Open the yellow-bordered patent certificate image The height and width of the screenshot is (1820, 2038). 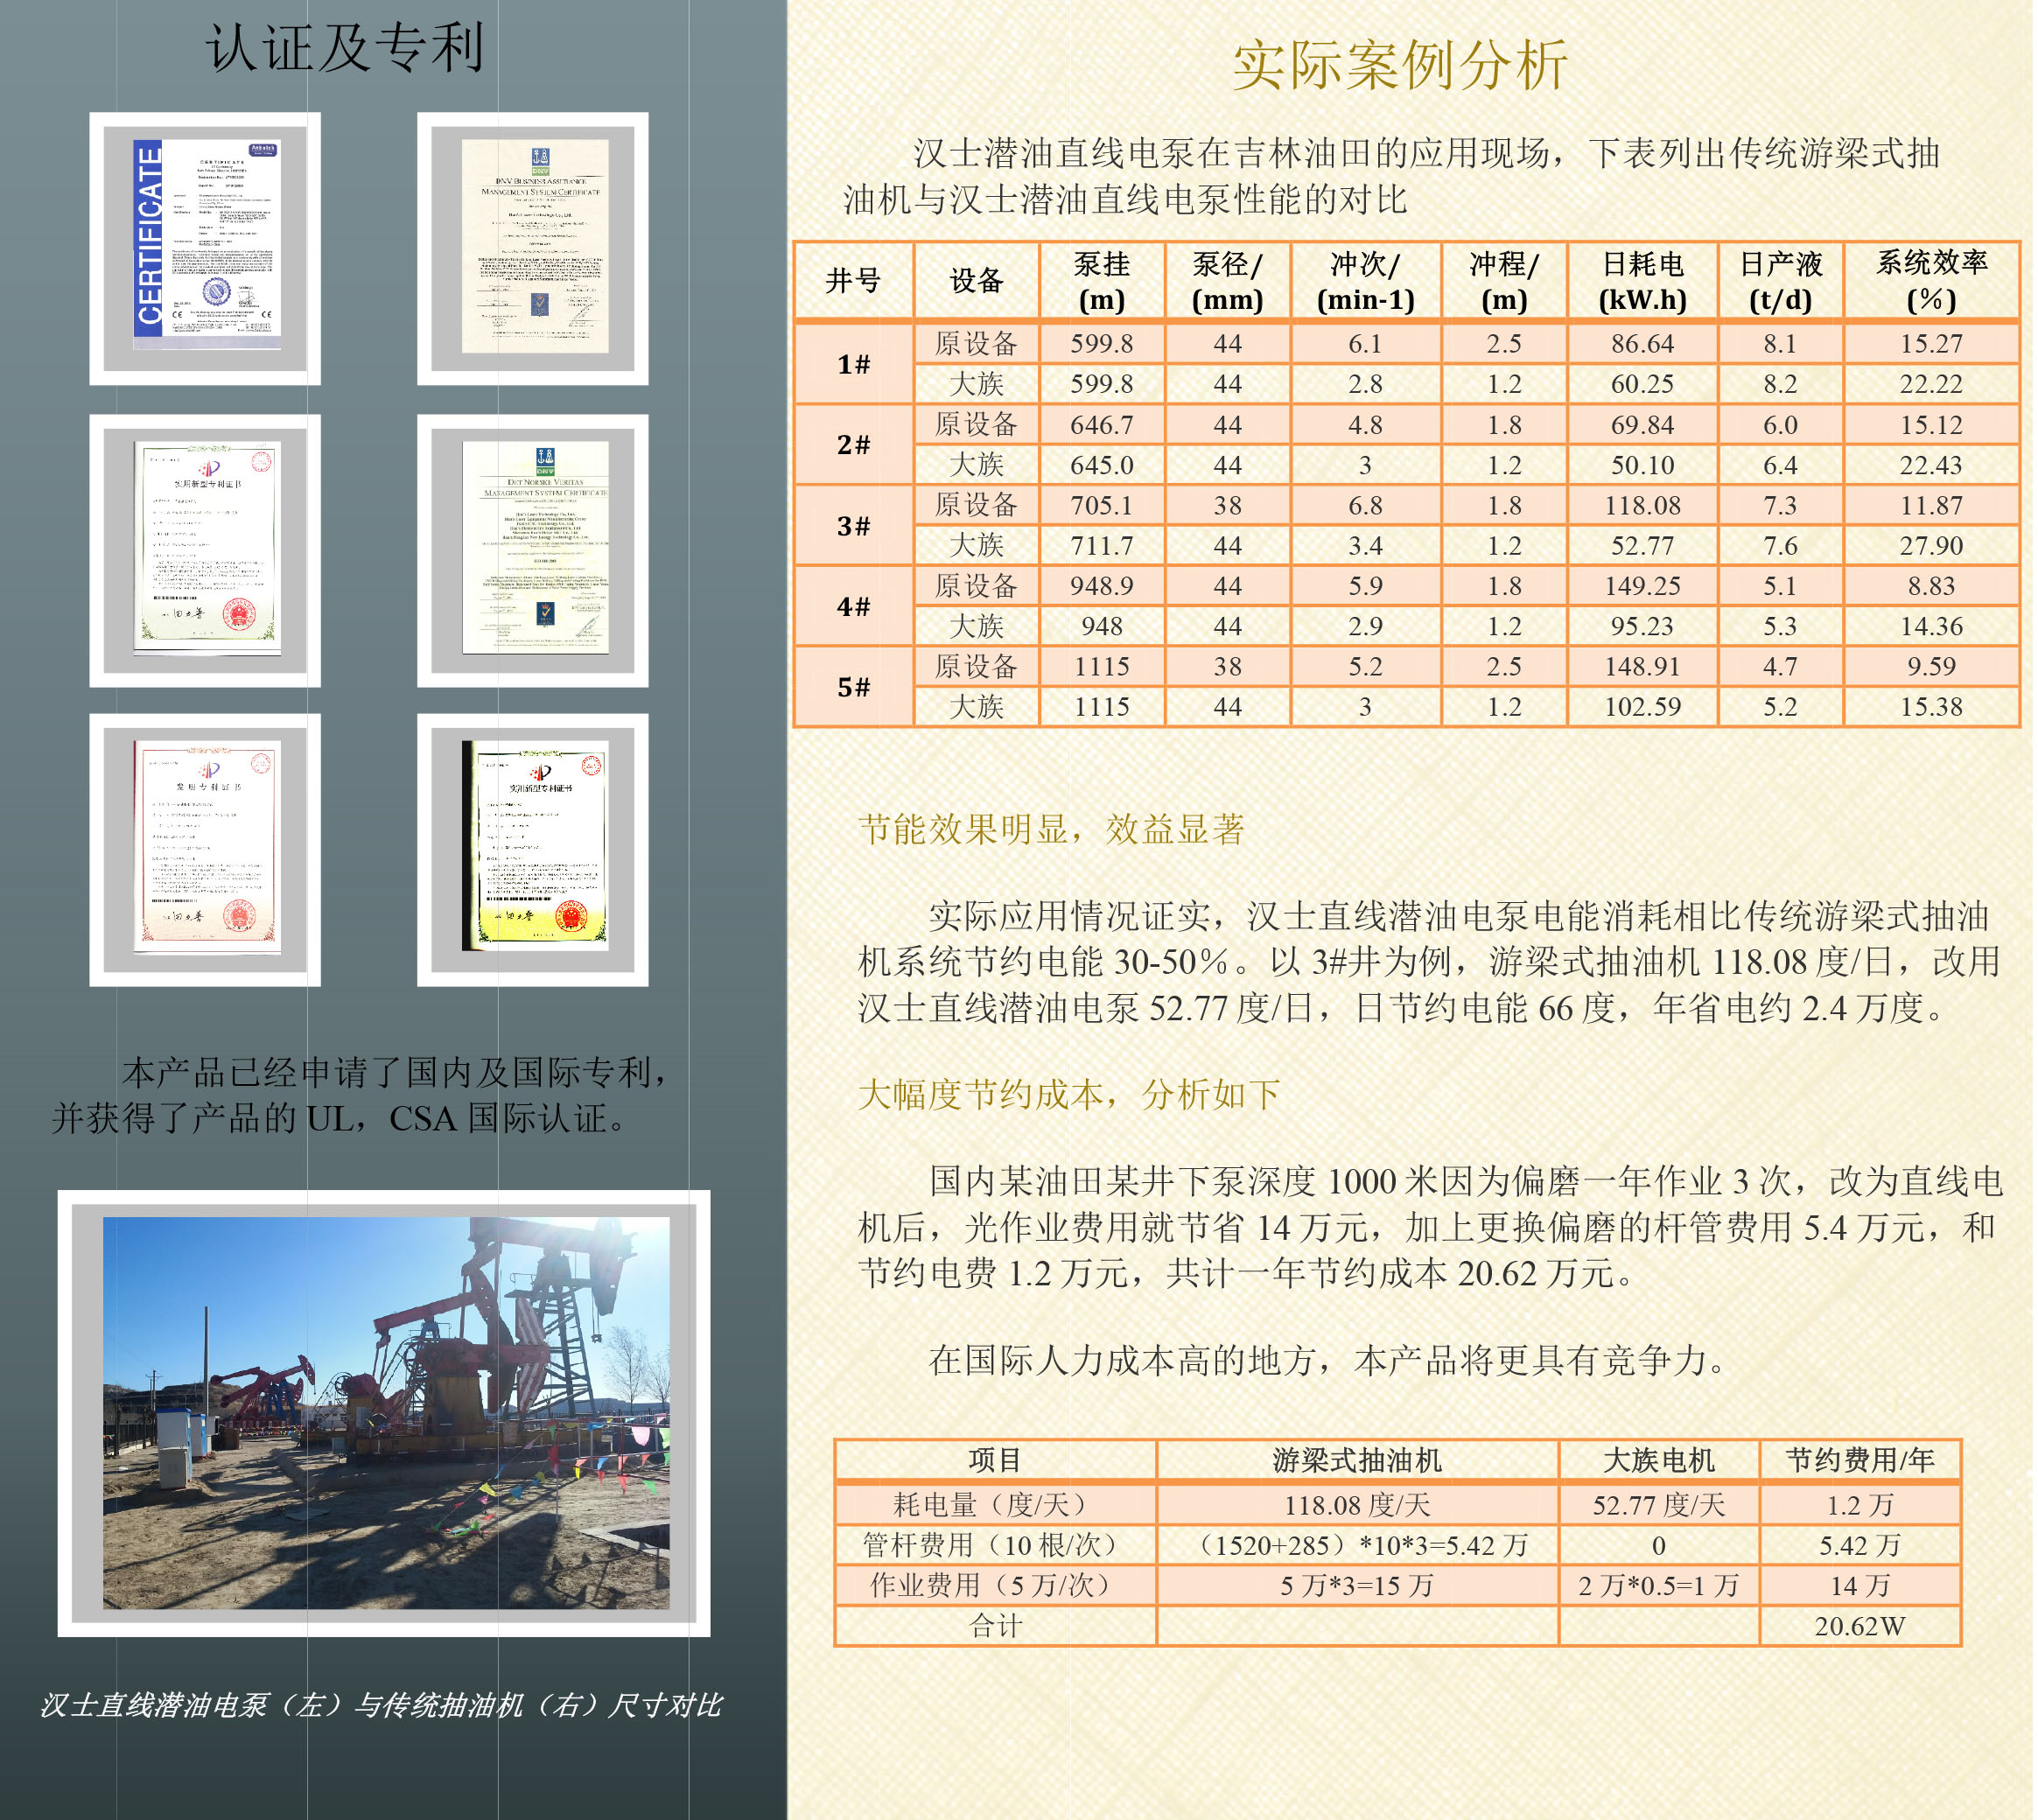pyautogui.click(x=535, y=846)
